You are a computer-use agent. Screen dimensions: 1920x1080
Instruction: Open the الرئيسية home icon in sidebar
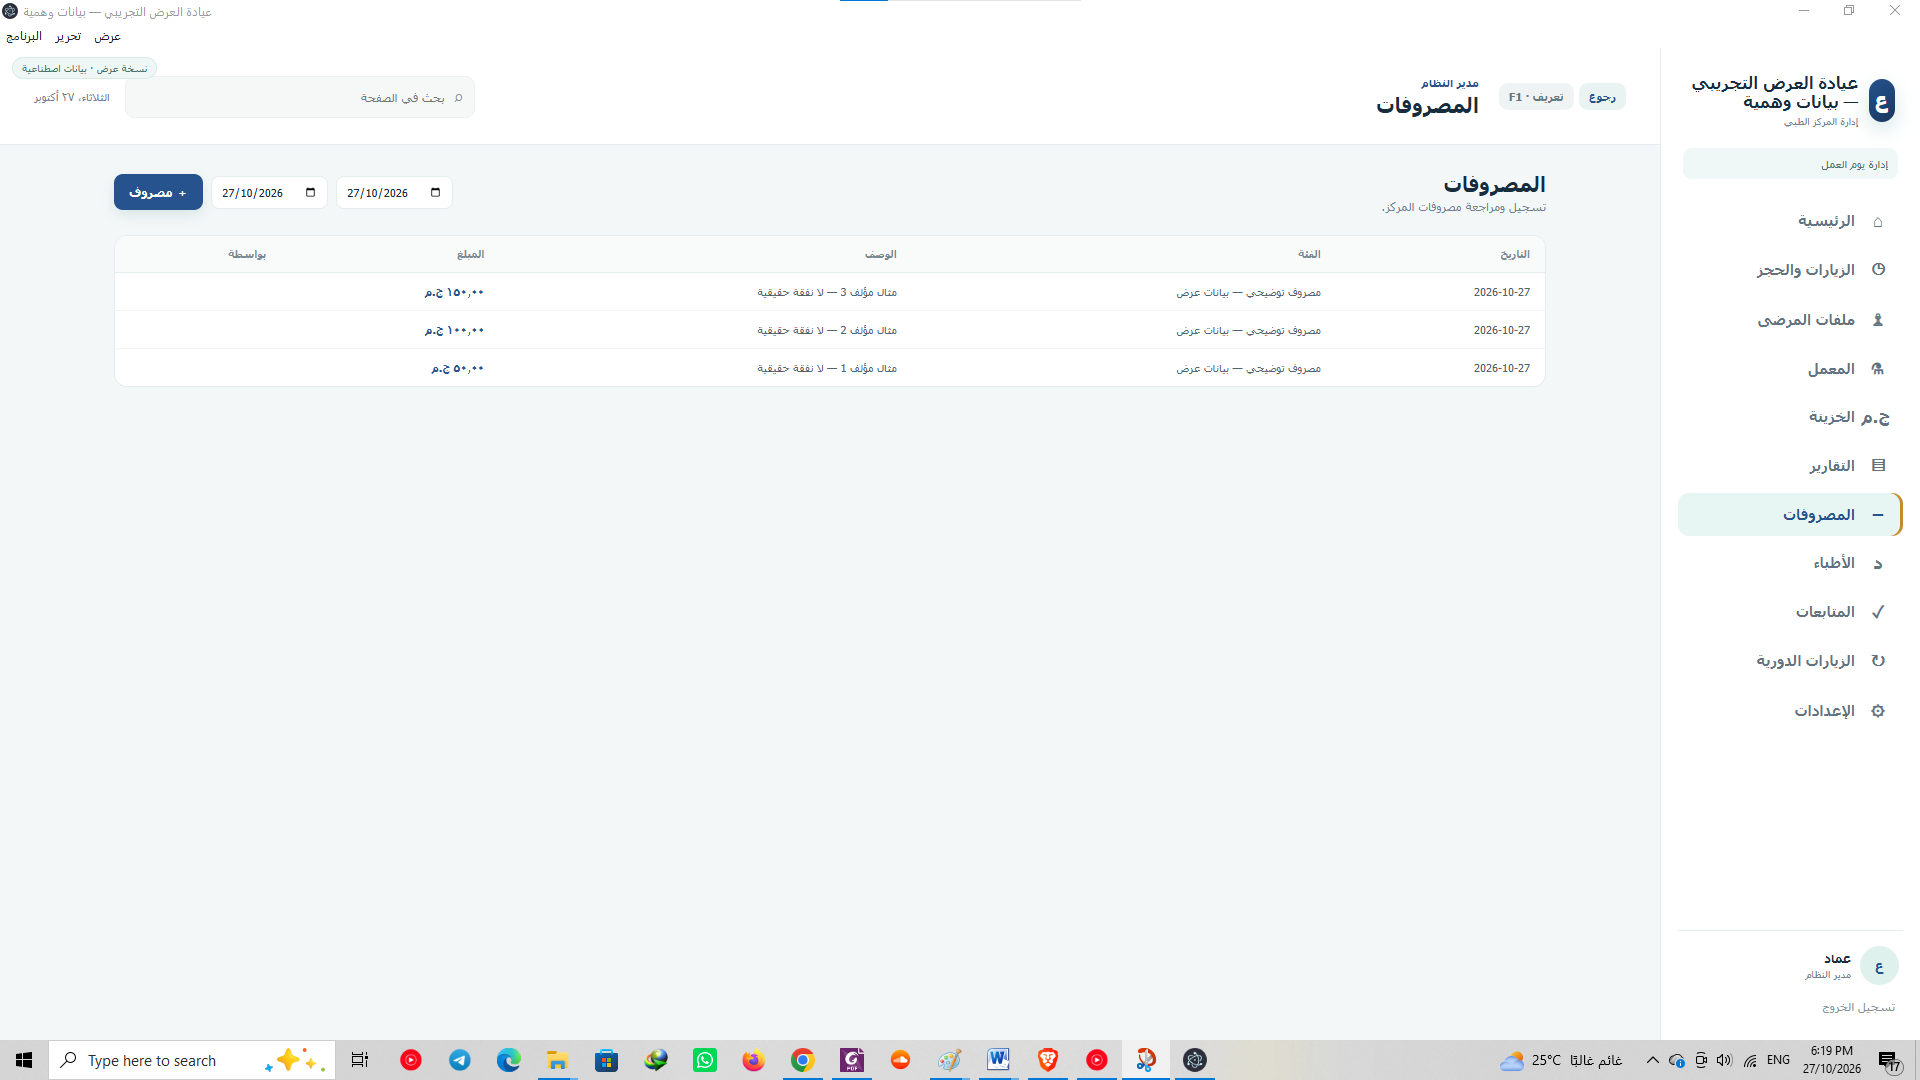(x=1878, y=221)
